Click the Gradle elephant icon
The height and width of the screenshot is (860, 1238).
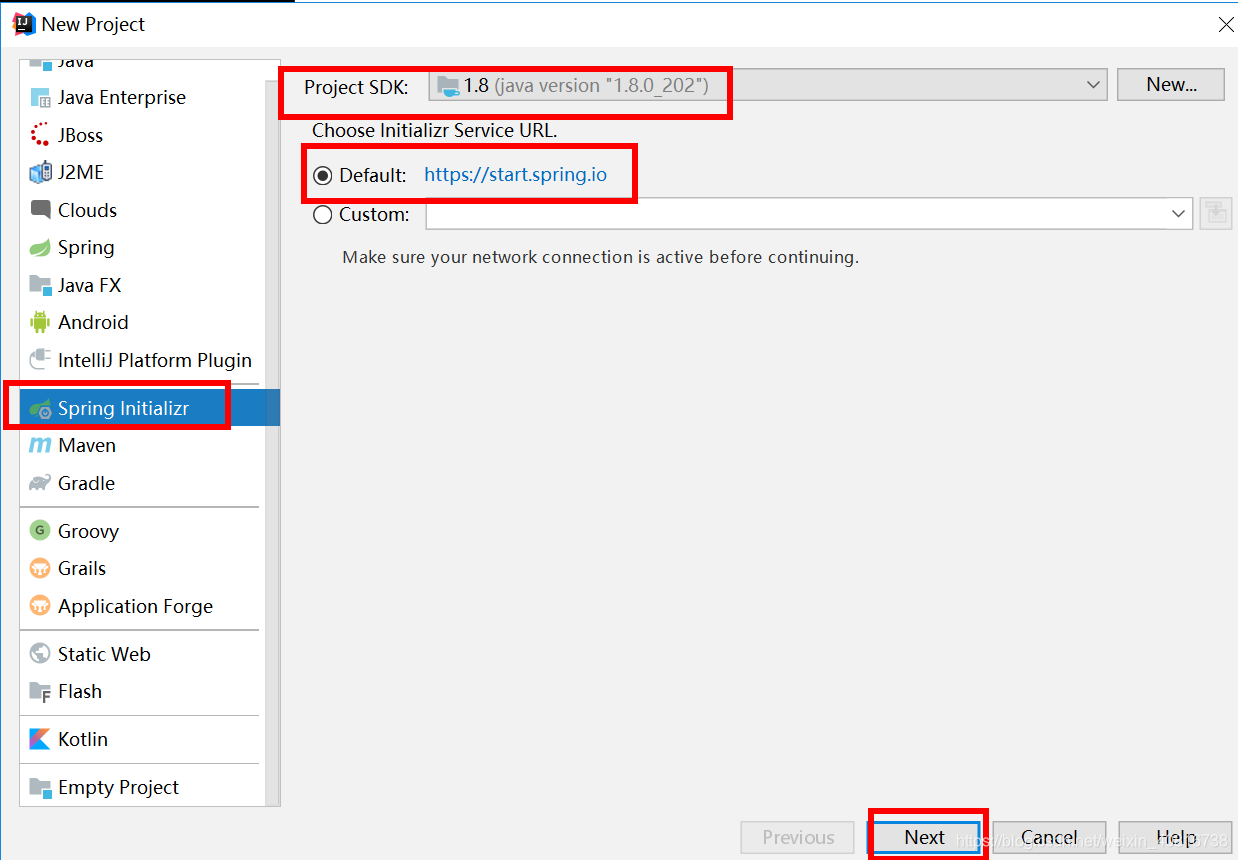[x=40, y=483]
